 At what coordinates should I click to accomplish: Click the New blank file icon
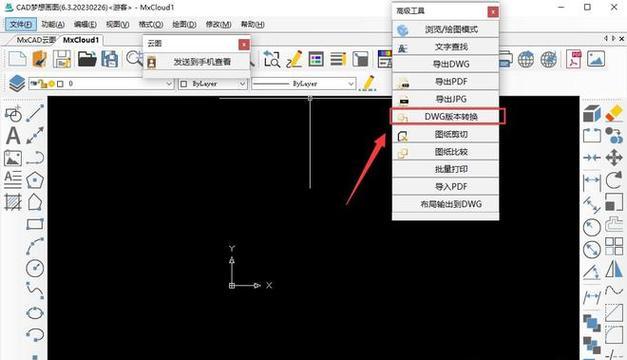(x=17, y=59)
